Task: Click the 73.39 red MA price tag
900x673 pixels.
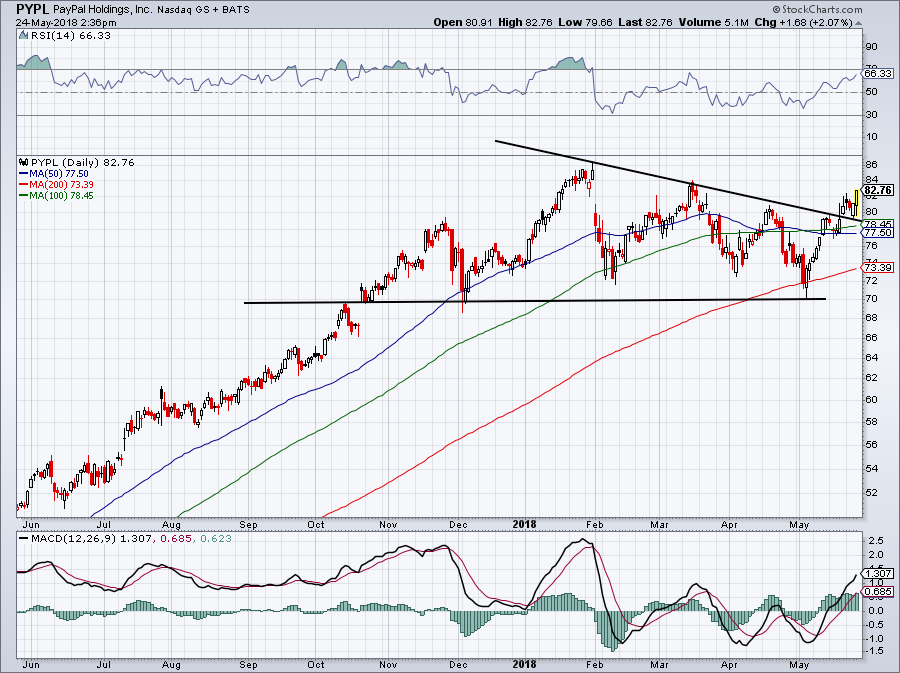Action: 878,267
